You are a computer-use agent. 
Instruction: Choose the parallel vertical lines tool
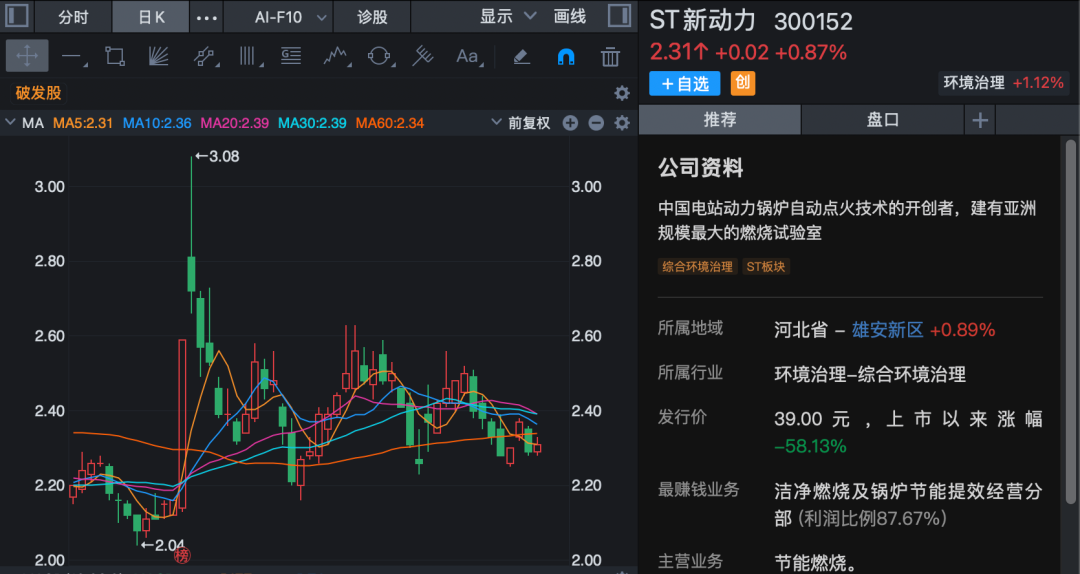(x=247, y=56)
